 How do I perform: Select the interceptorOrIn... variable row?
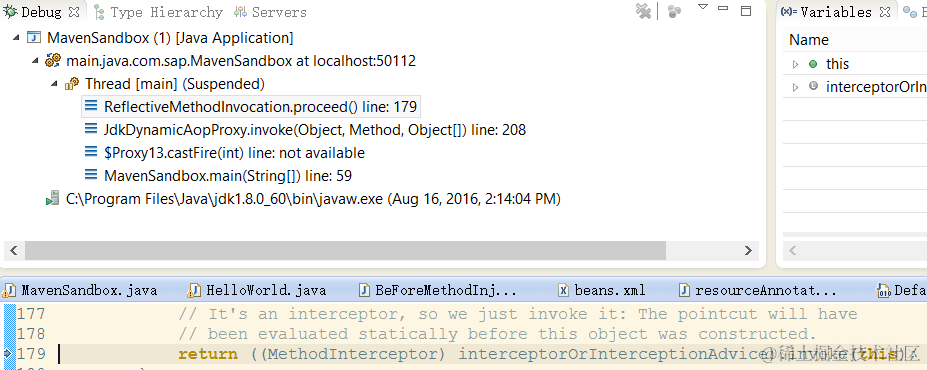click(855, 87)
